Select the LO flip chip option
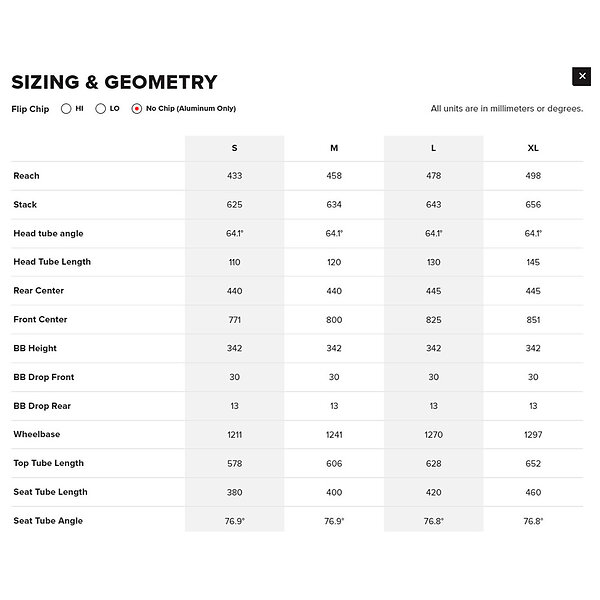600x600 pixels. tap(101, 108)
